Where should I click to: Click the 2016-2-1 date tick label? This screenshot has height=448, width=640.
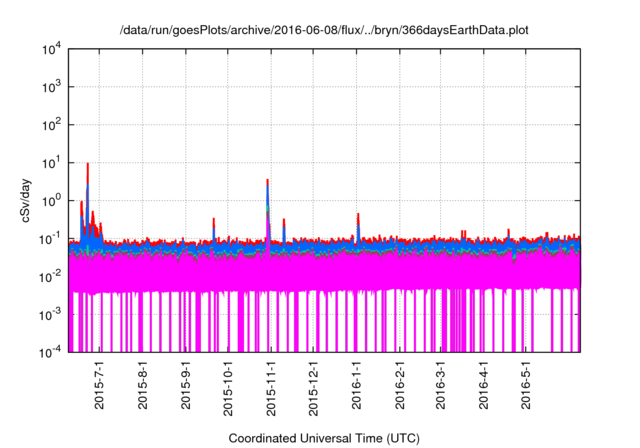point(399,385)
